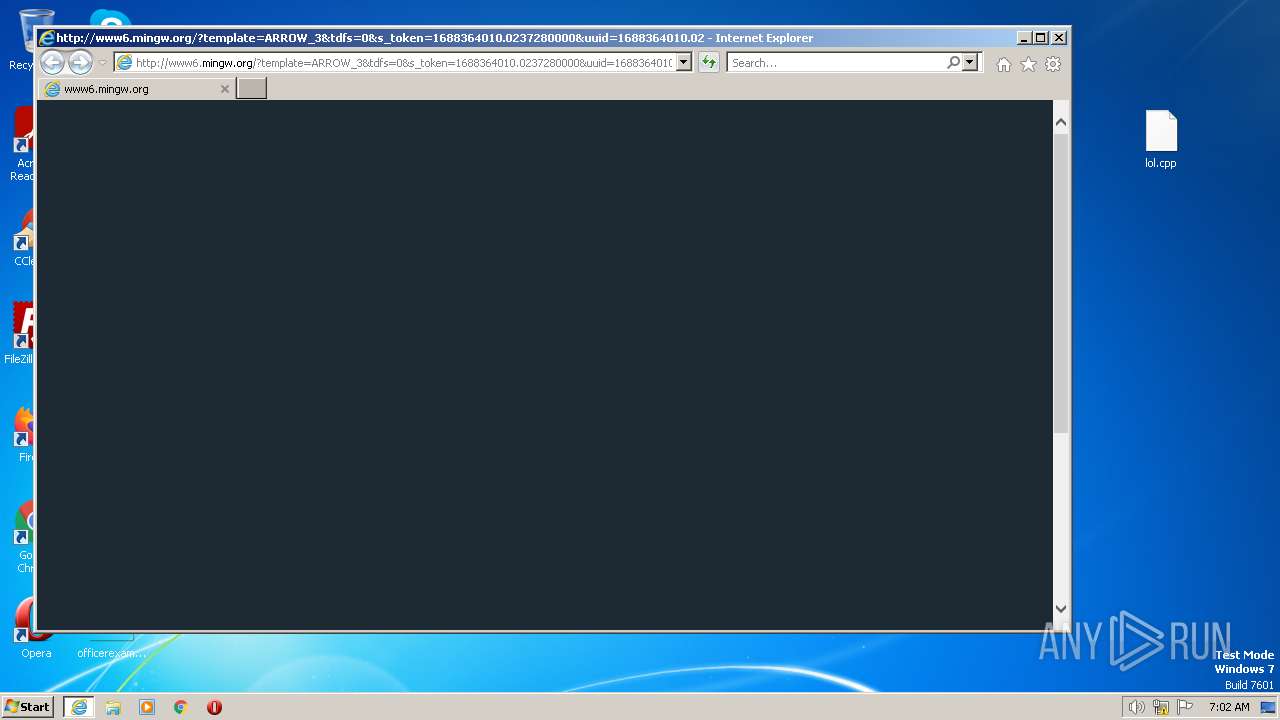1280x720 pixels.
Task: Go back with the Back arrow button
Action: click(53, 62)
